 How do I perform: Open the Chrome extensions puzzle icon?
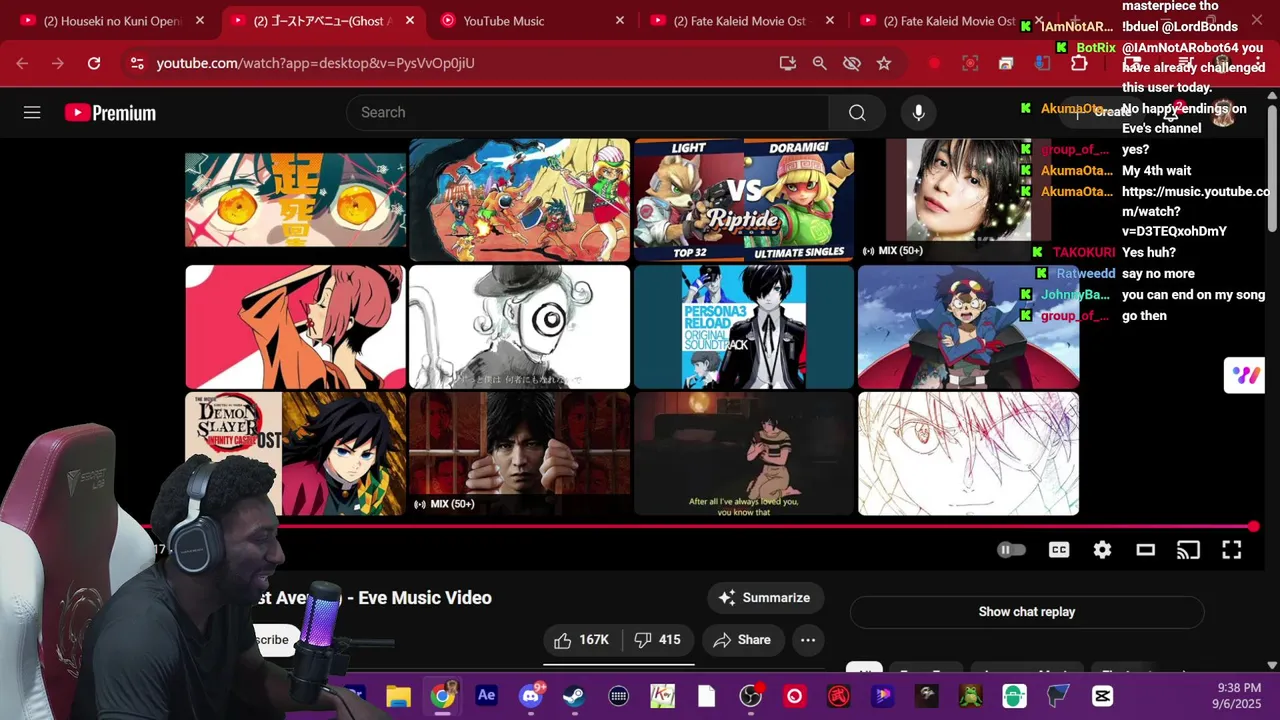(1079, 63)
